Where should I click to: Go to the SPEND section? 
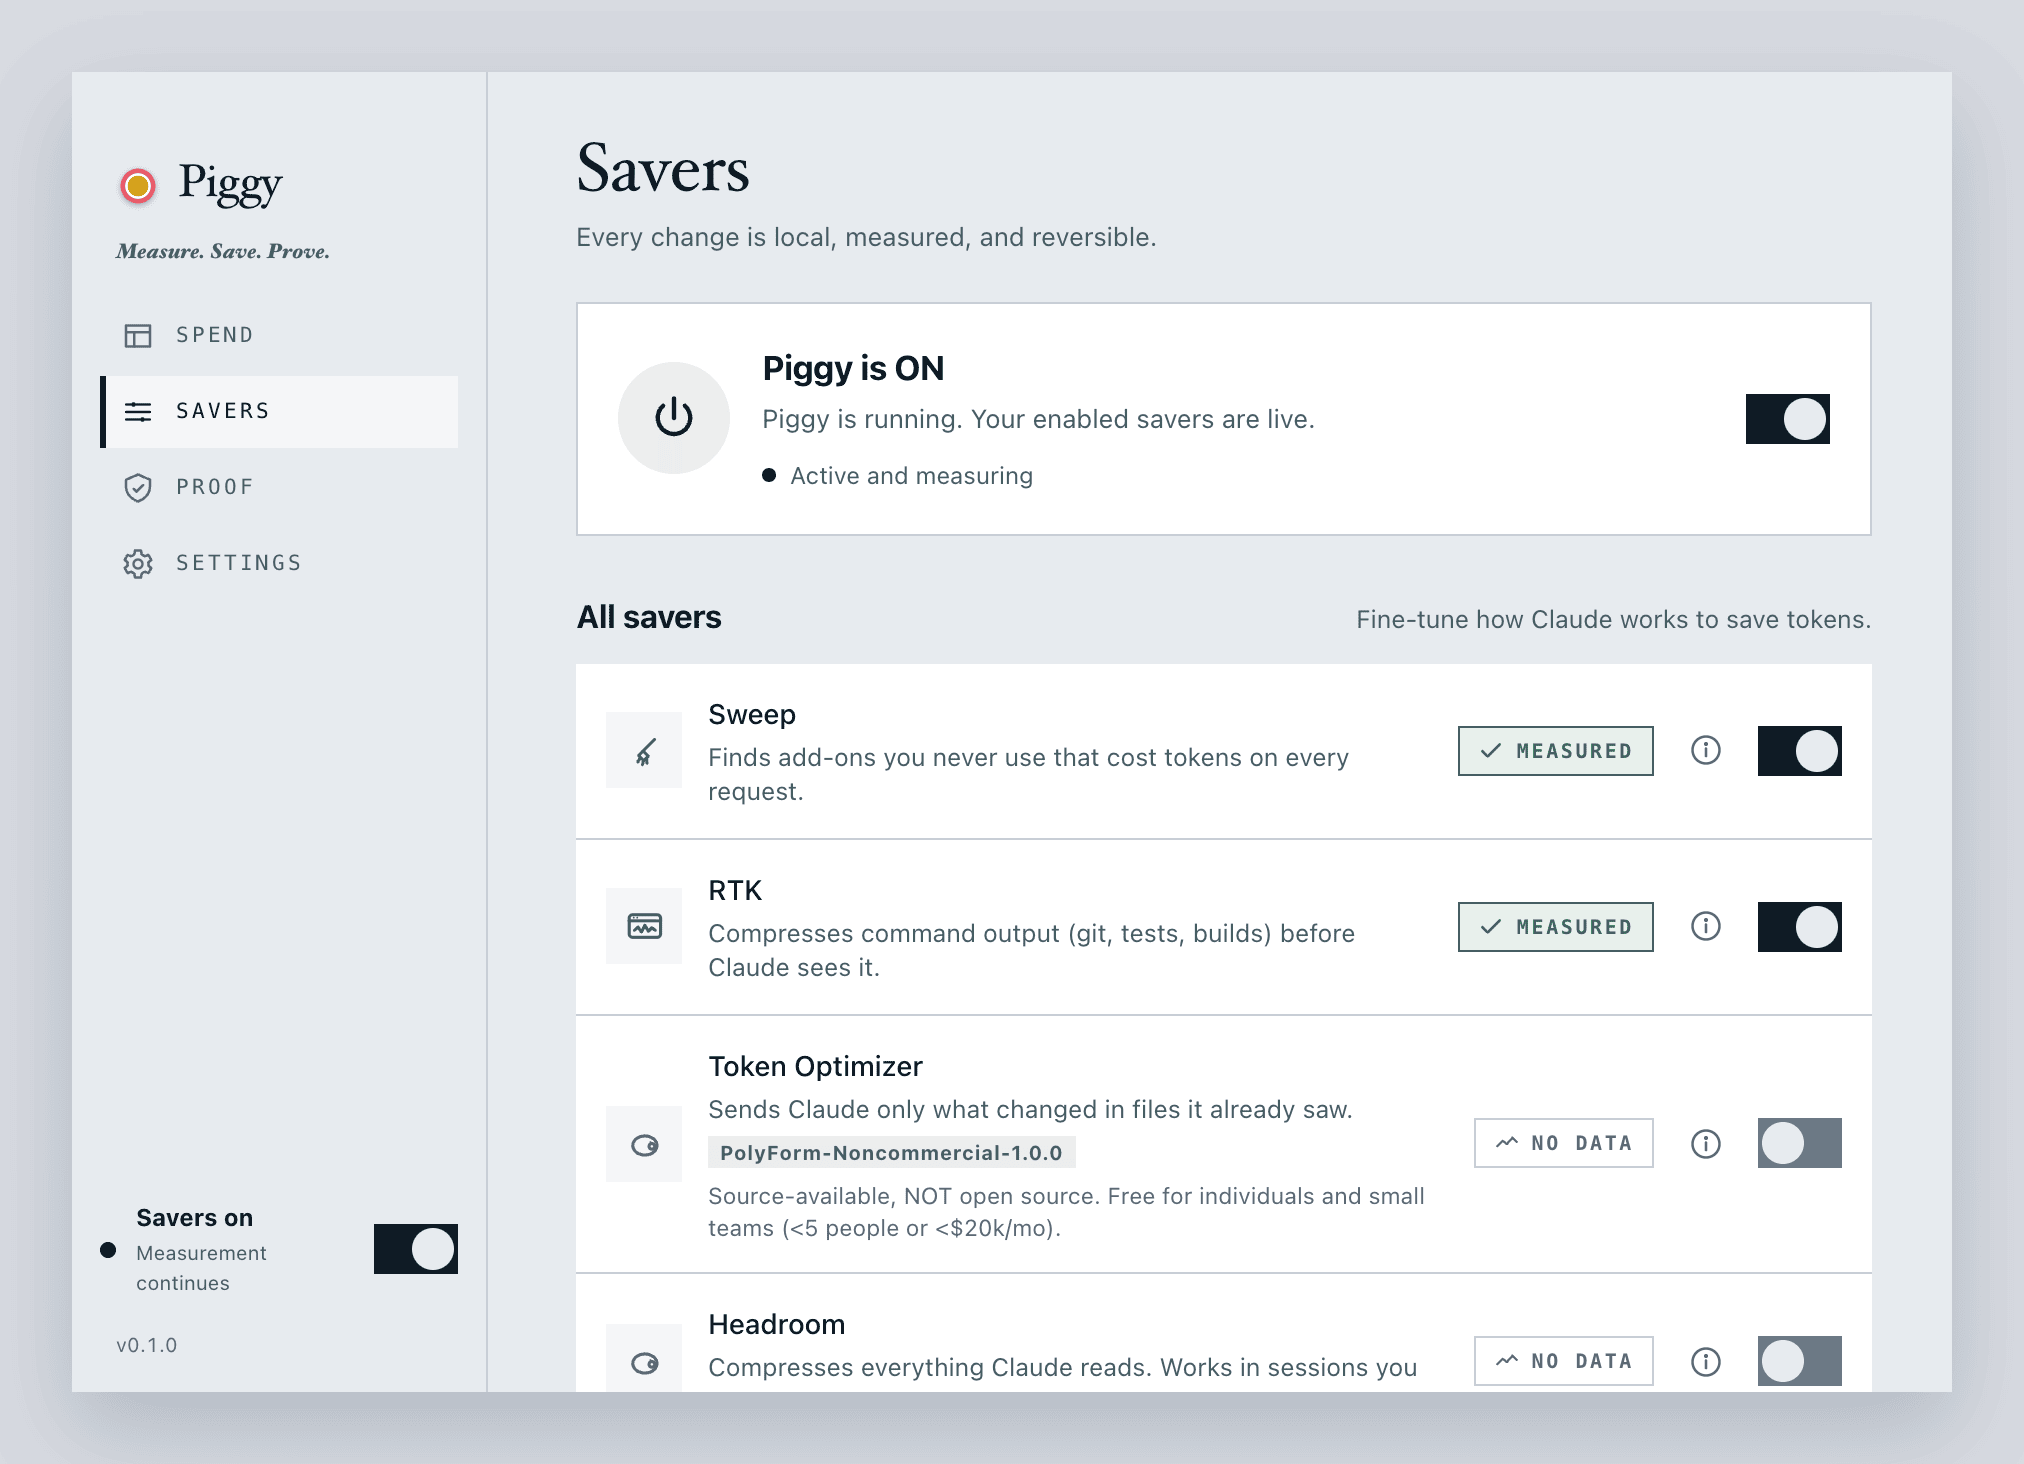pyautogui.click(x=279, y=335)
